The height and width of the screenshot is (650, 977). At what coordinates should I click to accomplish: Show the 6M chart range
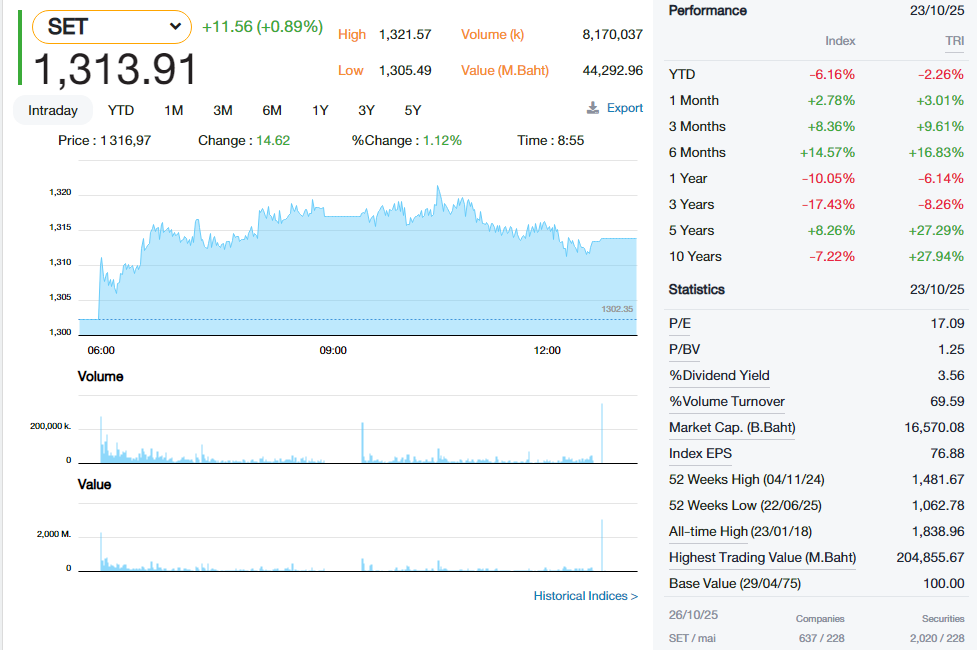(x=272, y=110)
